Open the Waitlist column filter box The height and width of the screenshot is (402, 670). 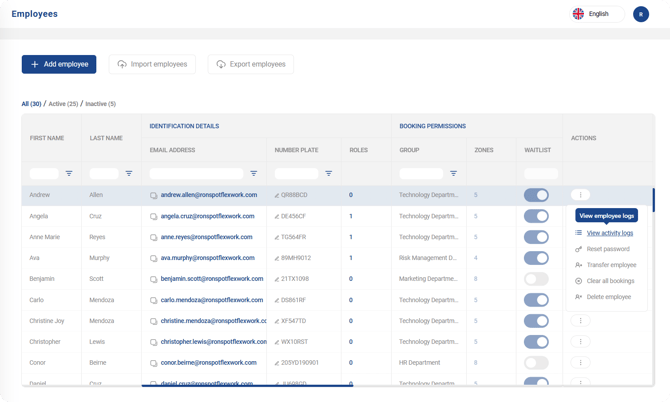(541, 173)
